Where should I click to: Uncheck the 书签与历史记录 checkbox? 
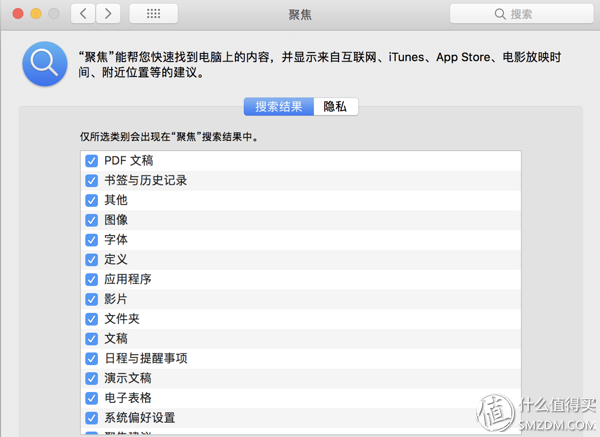91,181
